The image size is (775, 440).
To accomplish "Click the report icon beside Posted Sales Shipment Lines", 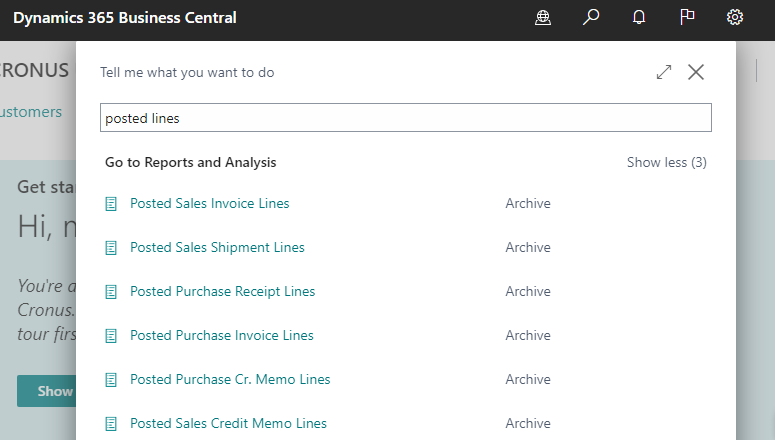I will pyautogui.click(x=111, y=248).
